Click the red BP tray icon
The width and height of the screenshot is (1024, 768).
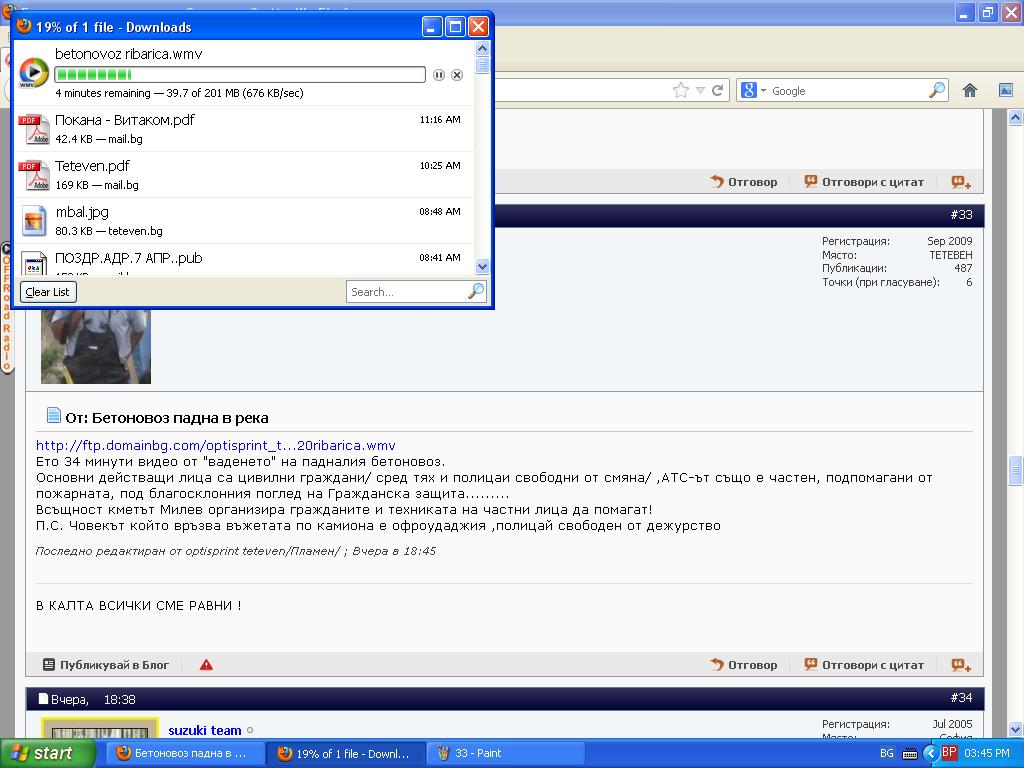tap(949, 752)
